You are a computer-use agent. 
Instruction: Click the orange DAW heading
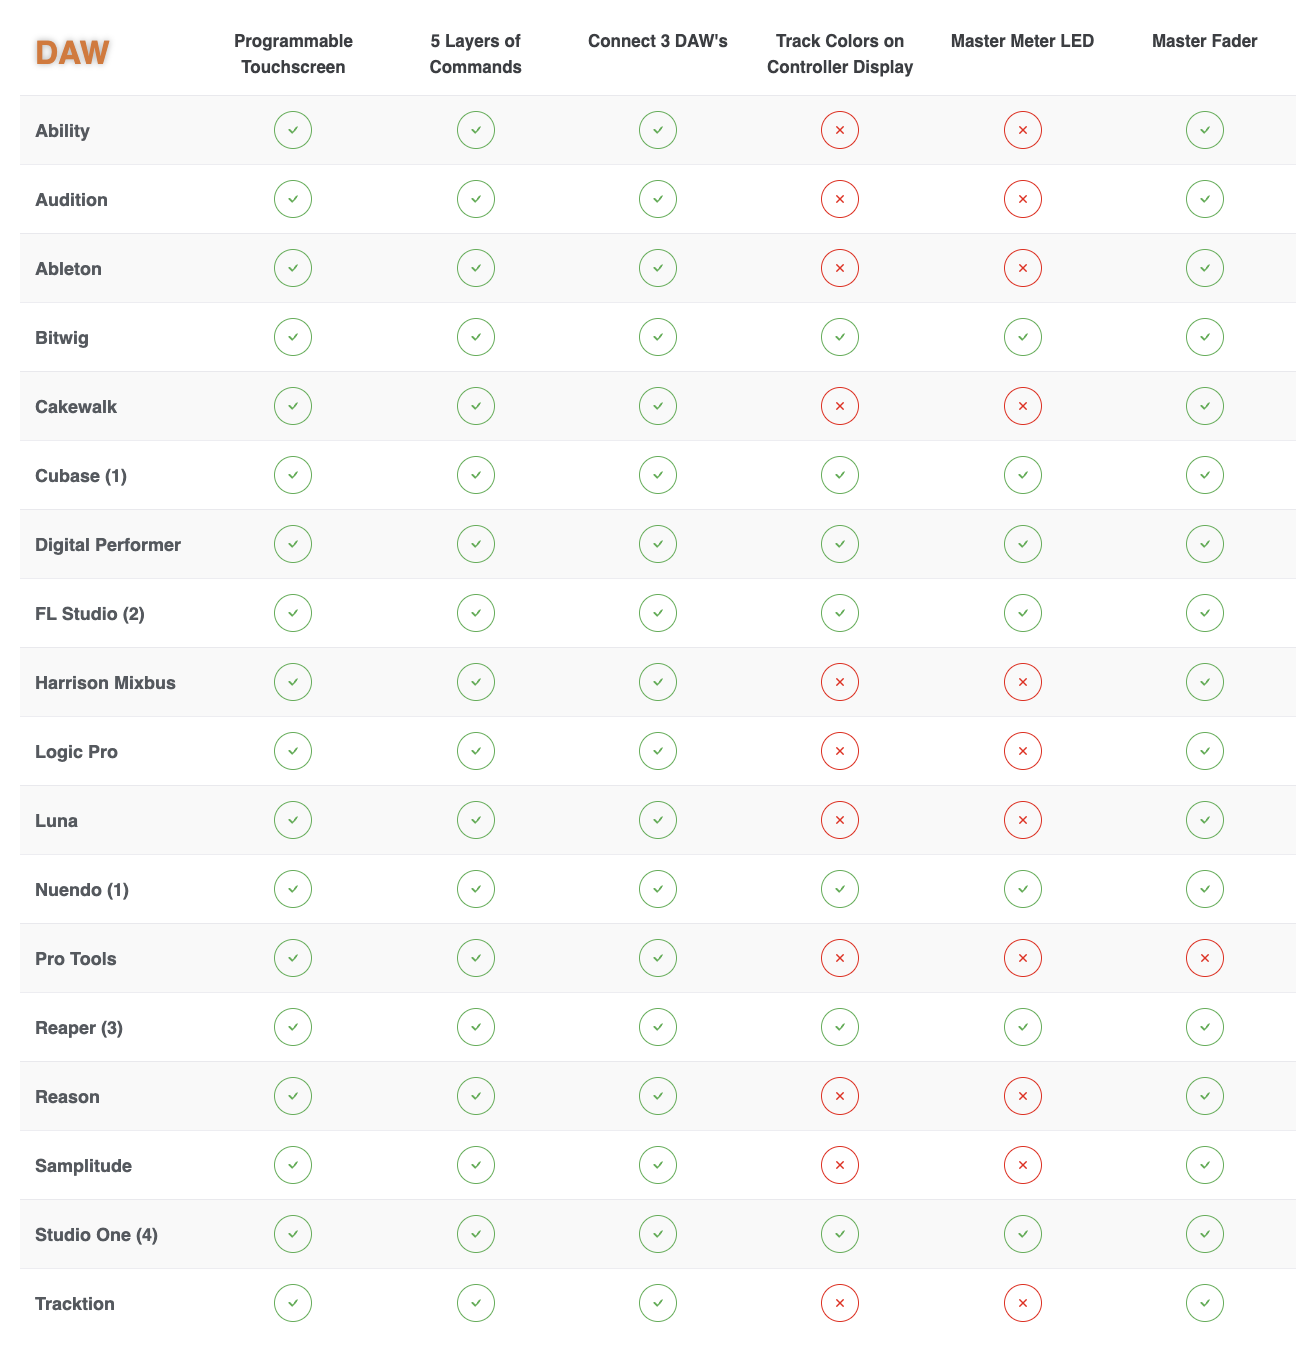72,52
